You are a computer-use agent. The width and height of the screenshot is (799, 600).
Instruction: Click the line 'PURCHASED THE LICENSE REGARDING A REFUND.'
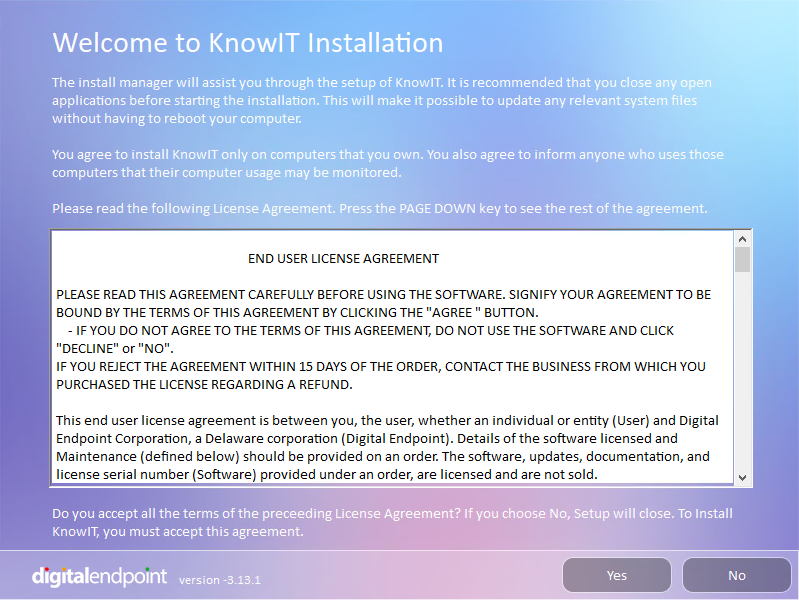tap(204, 385)
